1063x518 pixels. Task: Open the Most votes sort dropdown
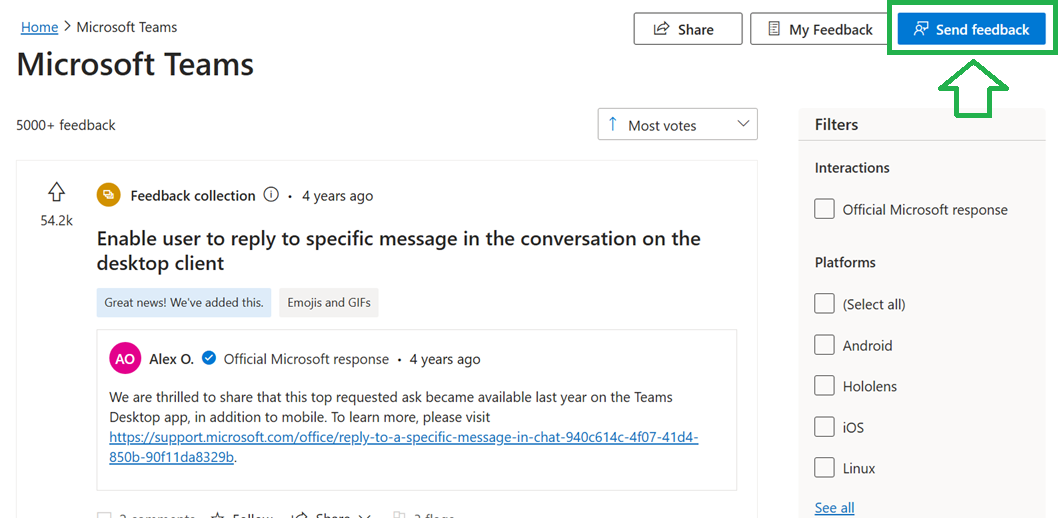[x=677, y=125]
